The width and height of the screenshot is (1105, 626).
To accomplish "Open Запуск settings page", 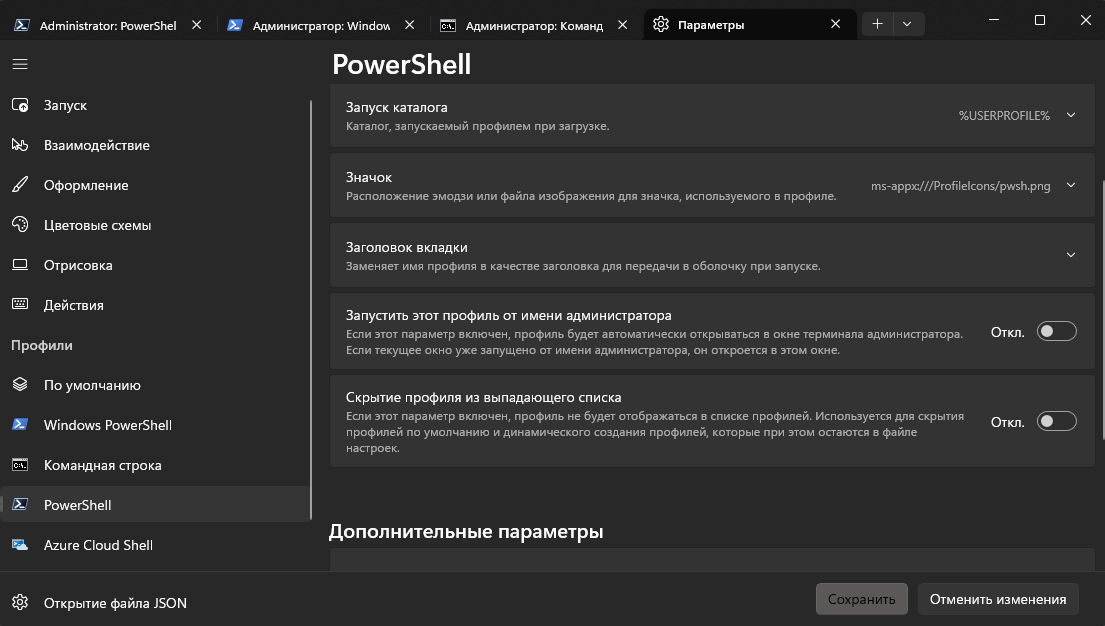I will click(155, 105).
